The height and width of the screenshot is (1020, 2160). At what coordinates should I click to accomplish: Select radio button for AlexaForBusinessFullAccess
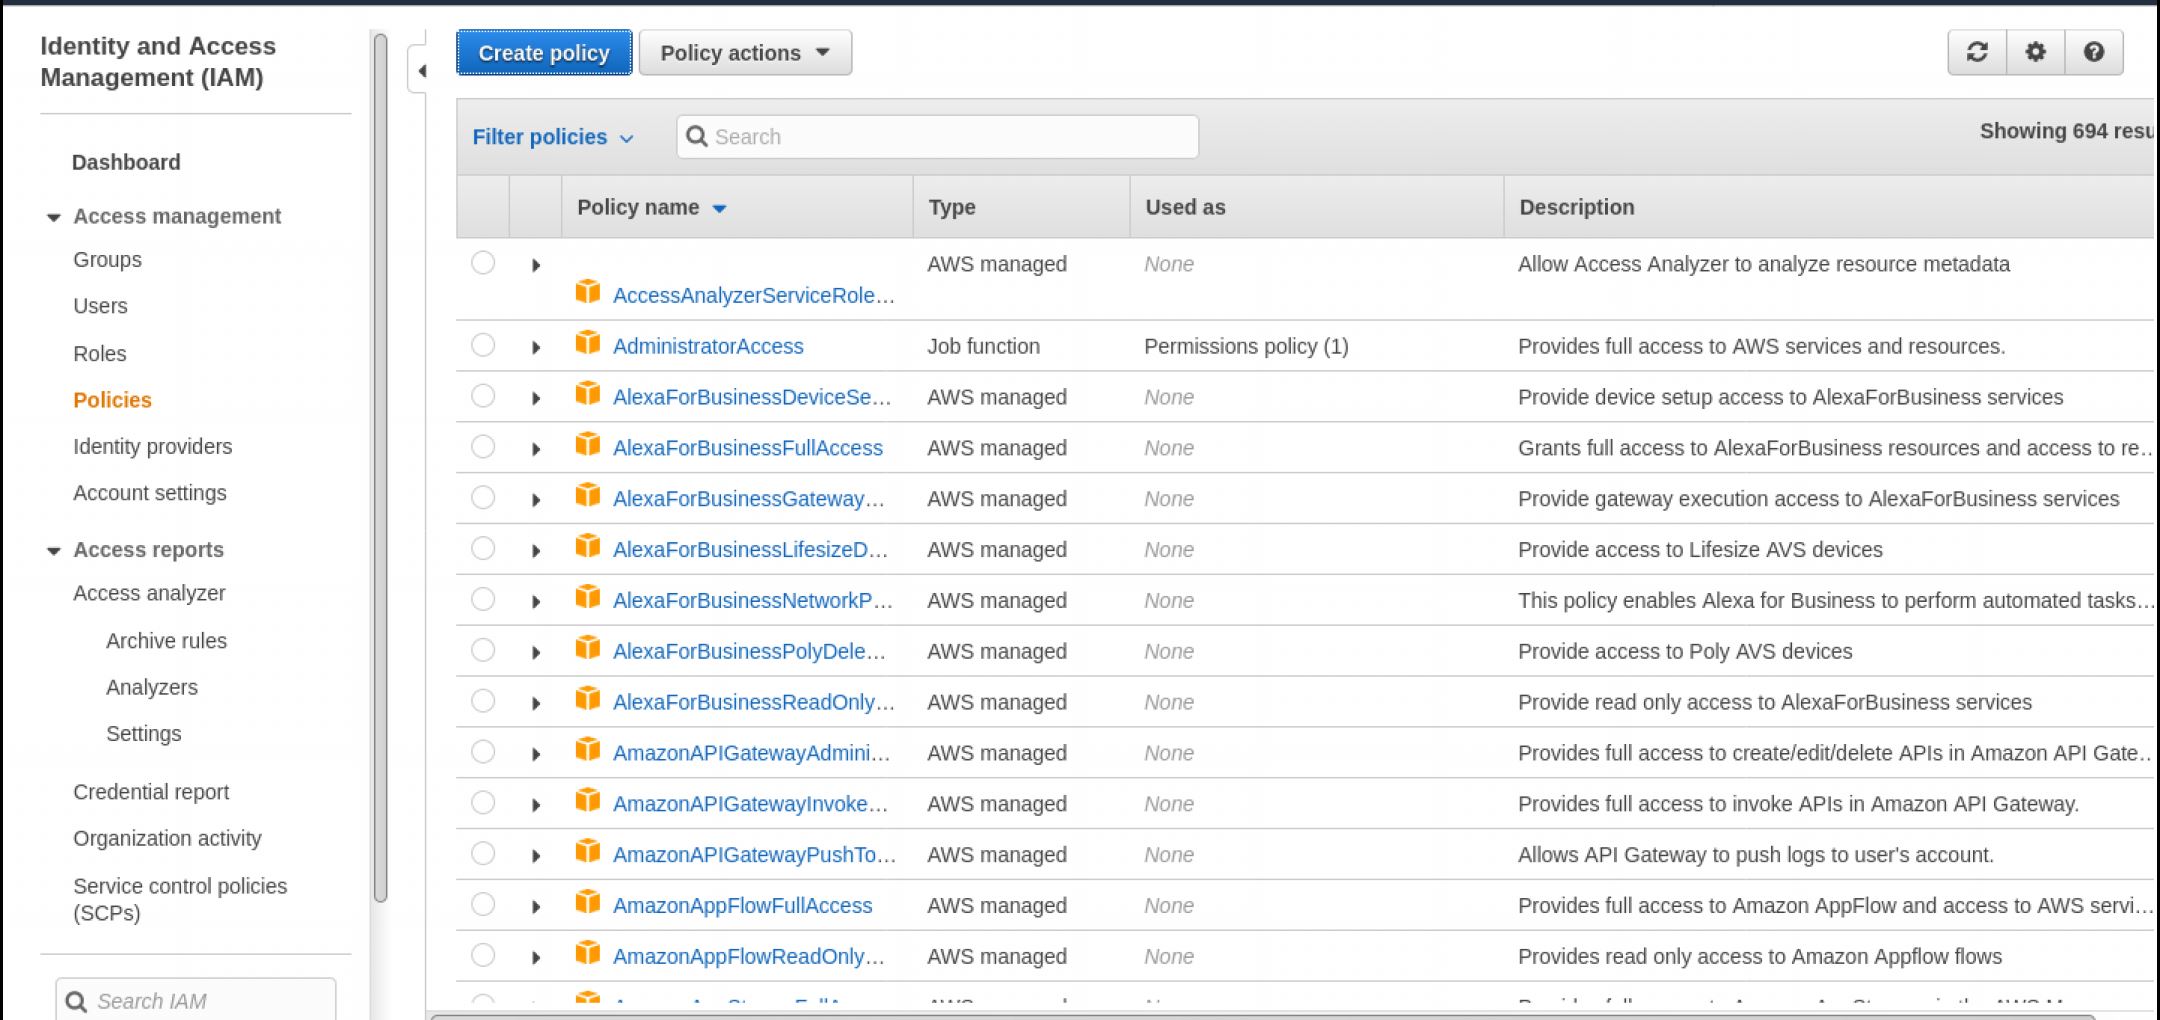tap(483, 447)
